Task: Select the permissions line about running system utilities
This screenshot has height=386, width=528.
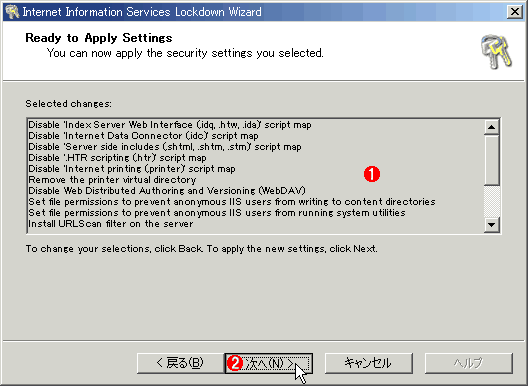Action: click(x=217, y=213)
